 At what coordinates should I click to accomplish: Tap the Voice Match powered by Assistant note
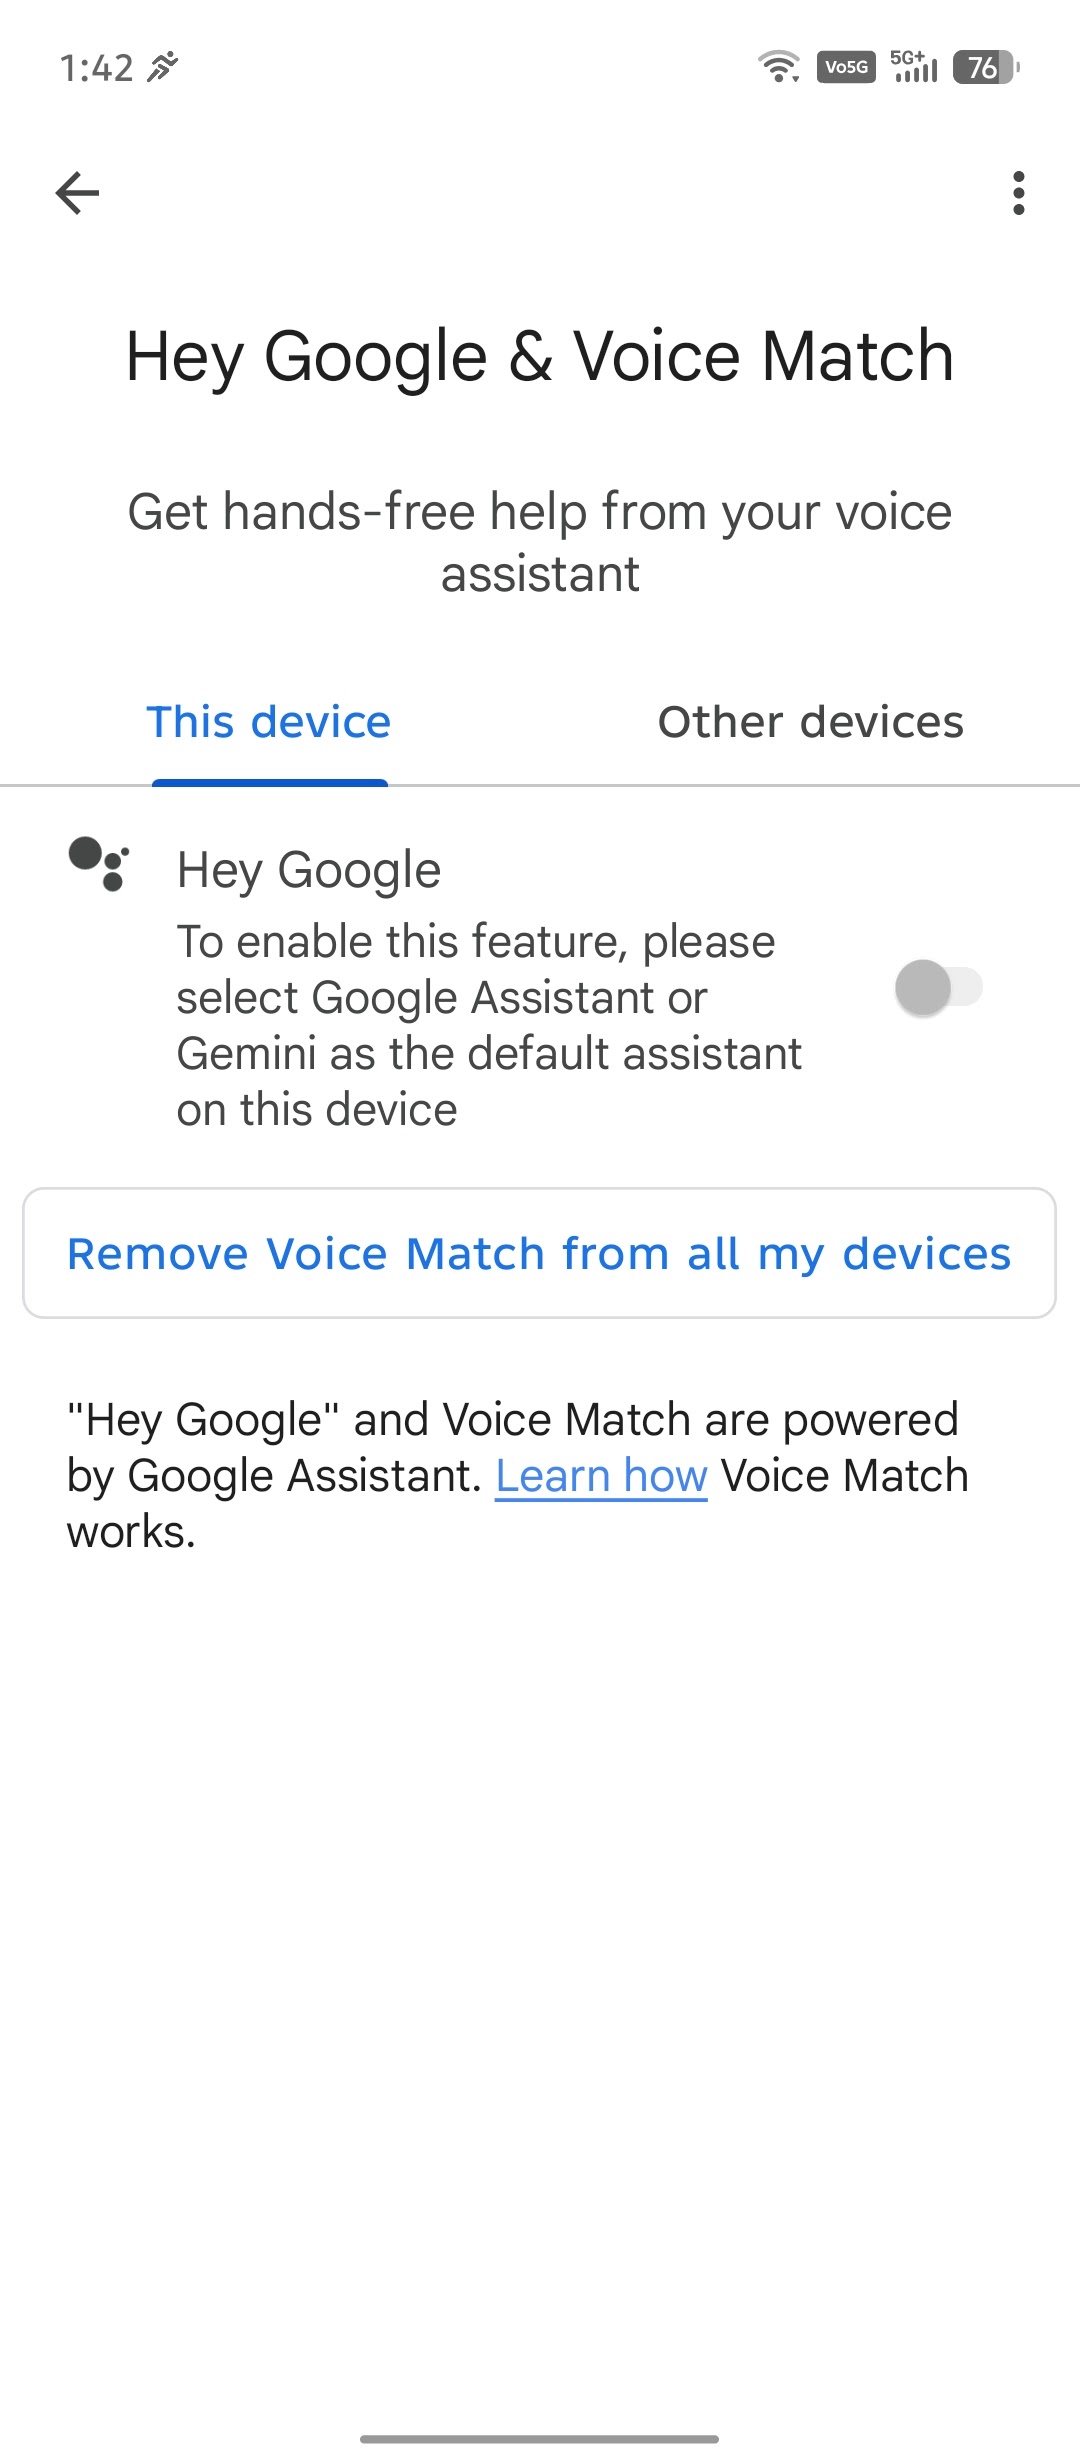pyautogui.click(x=518, y=1476)
